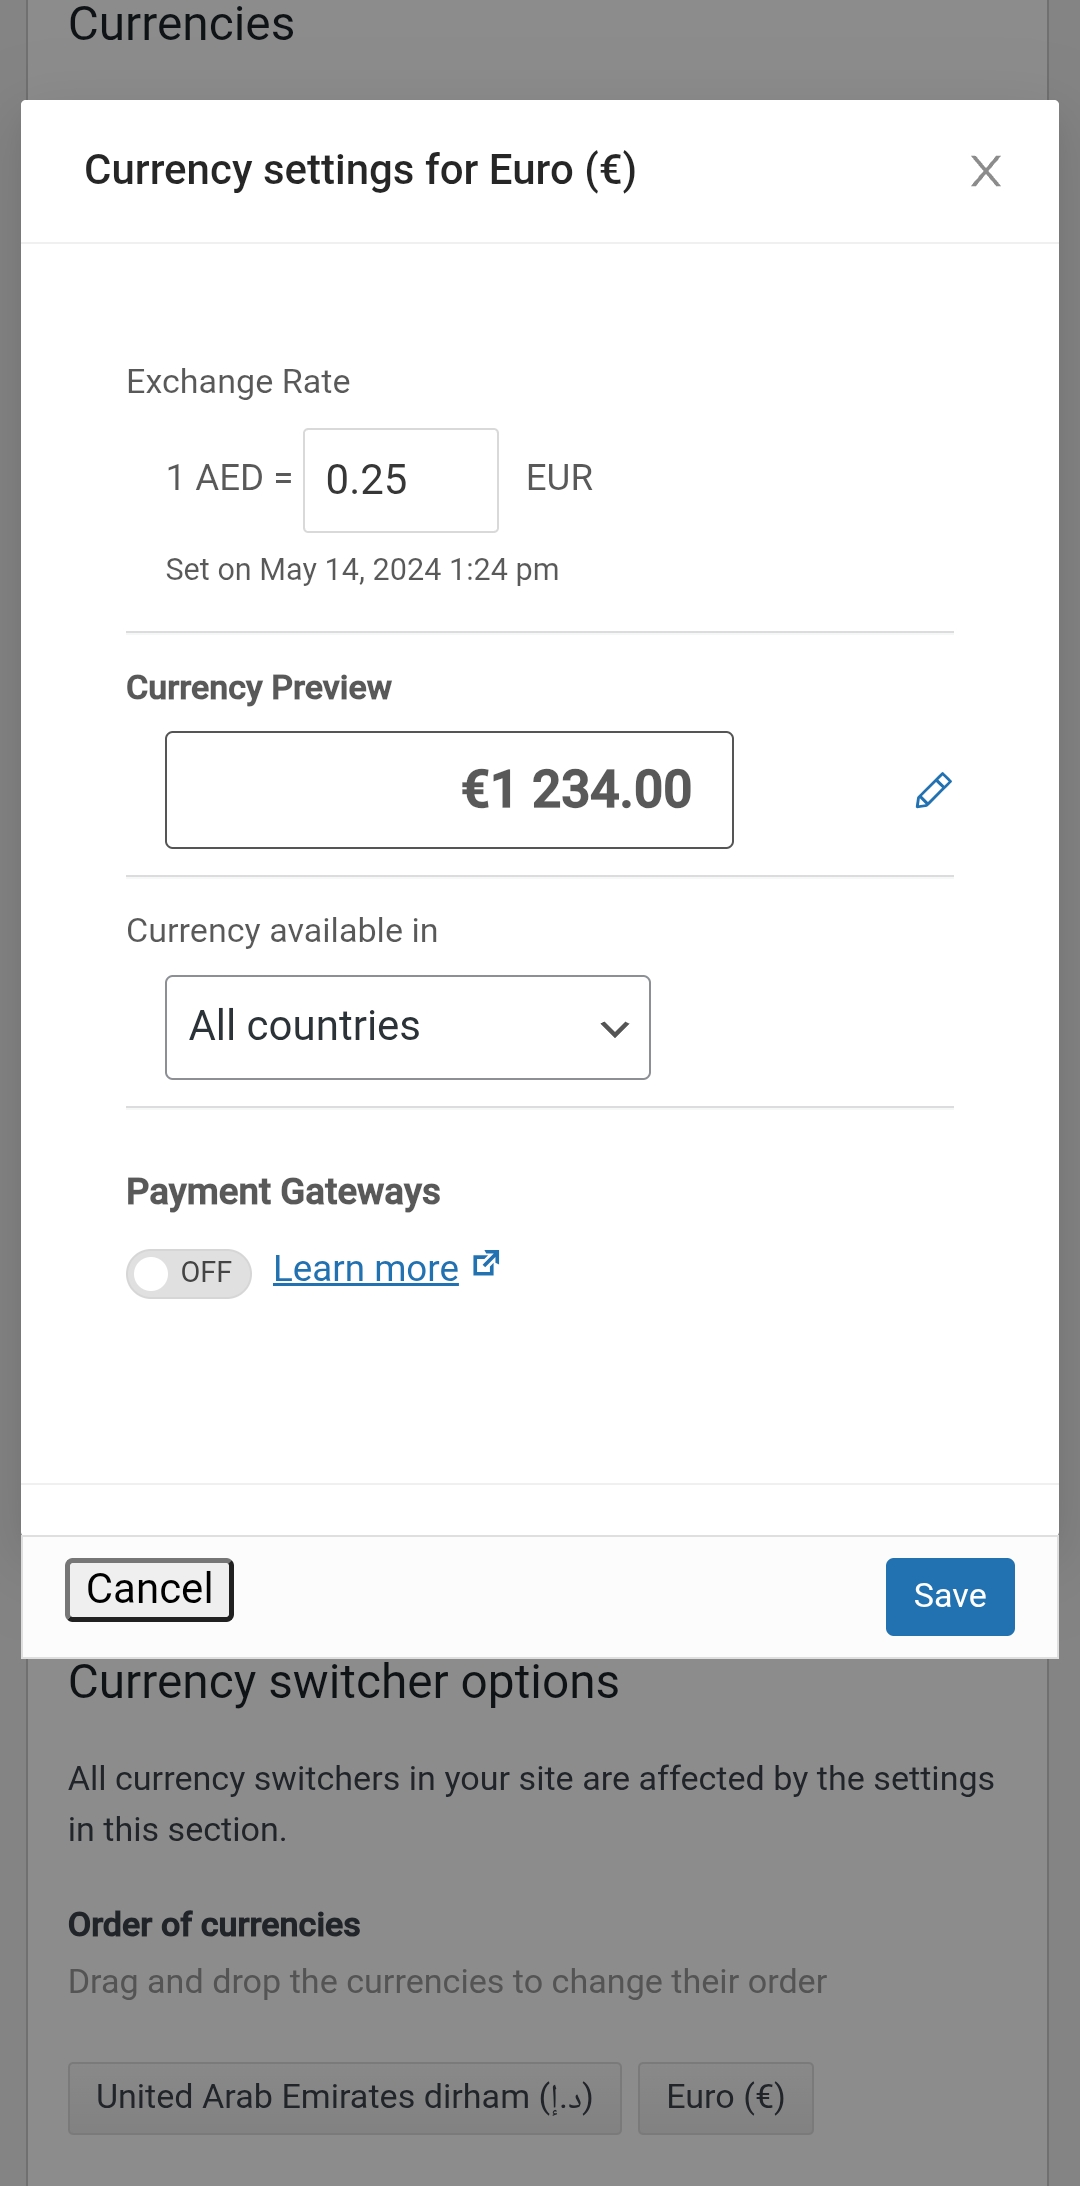
Task: Click the EUR label beside the rate field
Action: tap(559, 478)
